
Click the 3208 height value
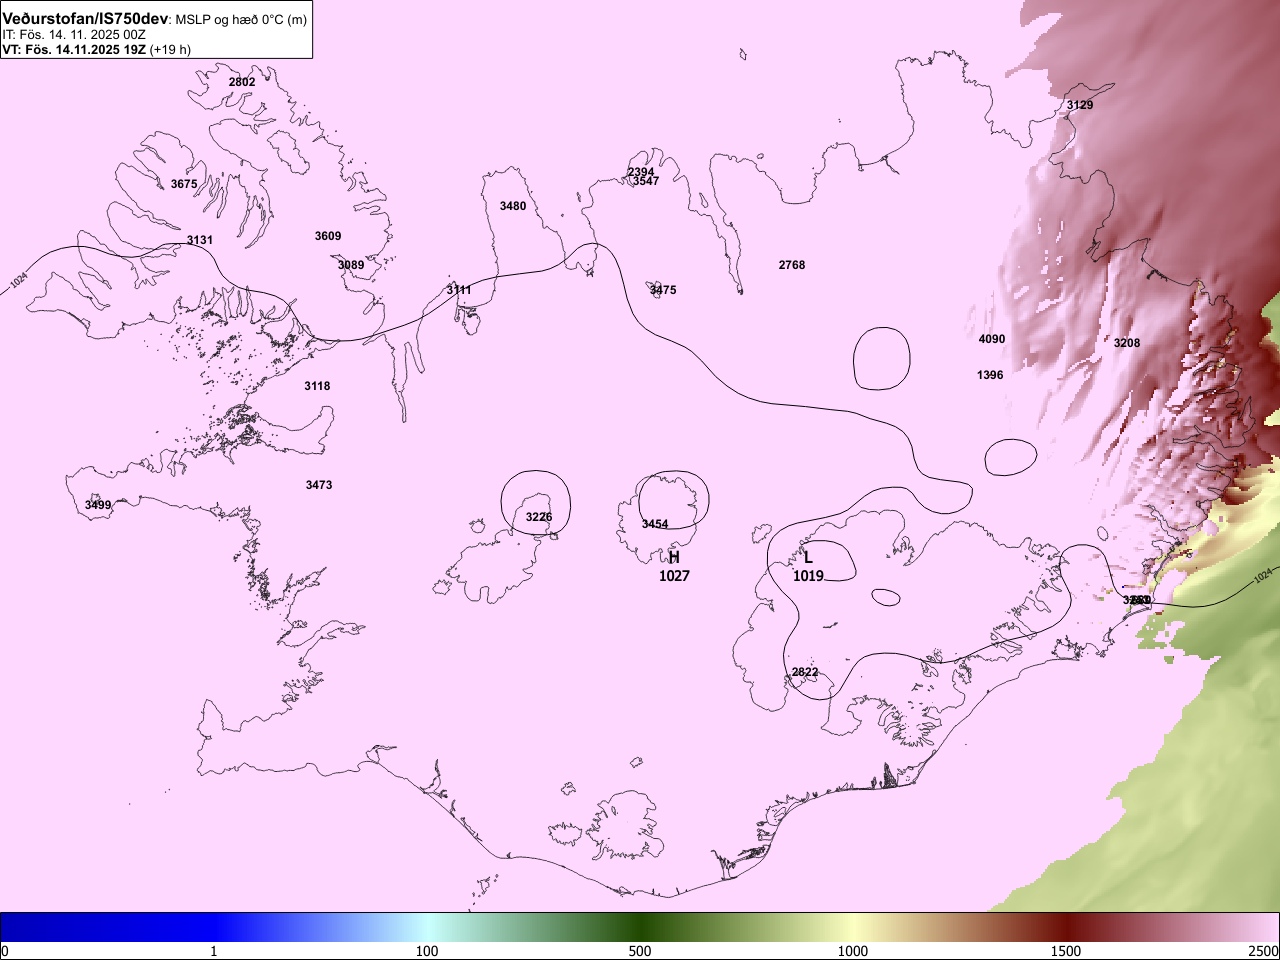coord(1127,343)
